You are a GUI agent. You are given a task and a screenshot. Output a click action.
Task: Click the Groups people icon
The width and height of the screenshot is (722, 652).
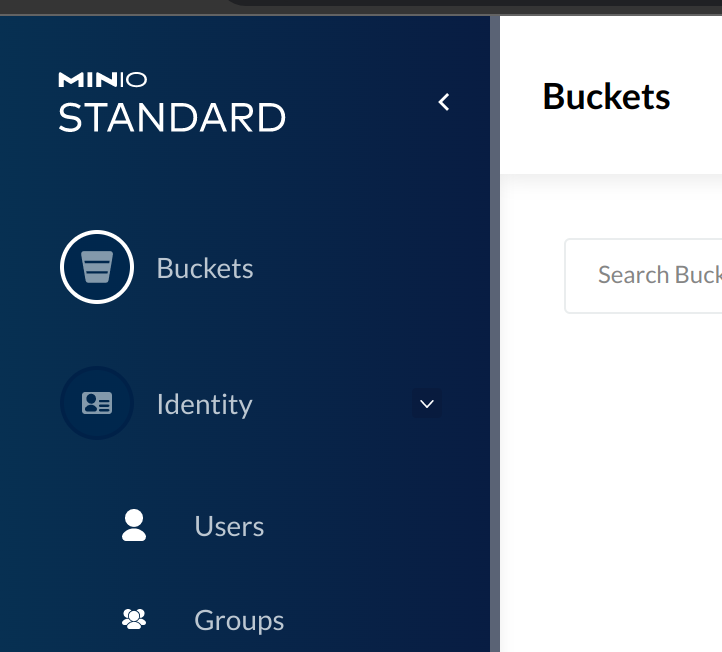click(x=134, y=619)
